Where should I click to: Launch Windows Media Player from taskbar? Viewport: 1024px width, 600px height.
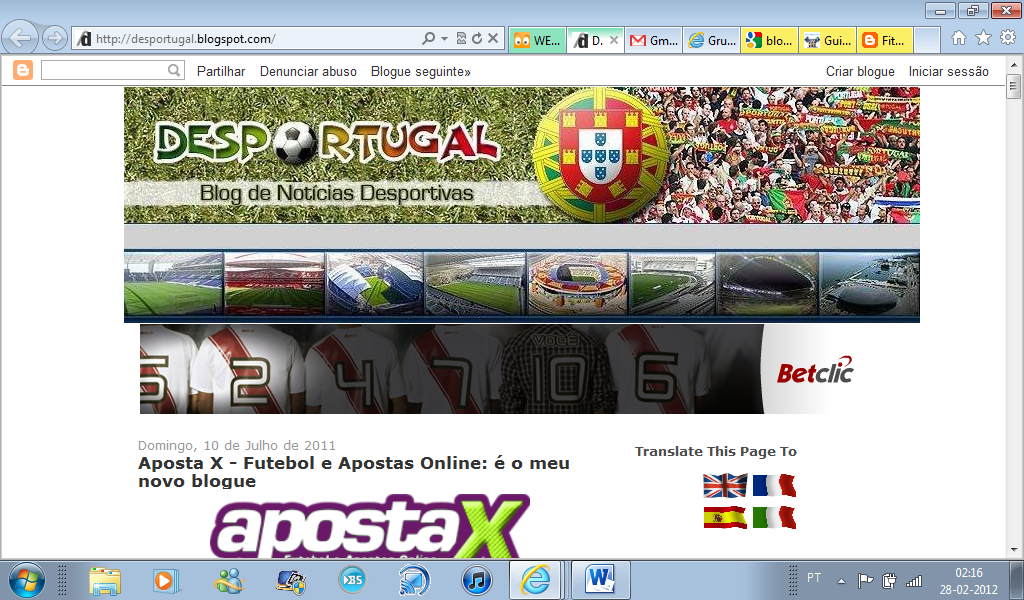tap(166, 580)
